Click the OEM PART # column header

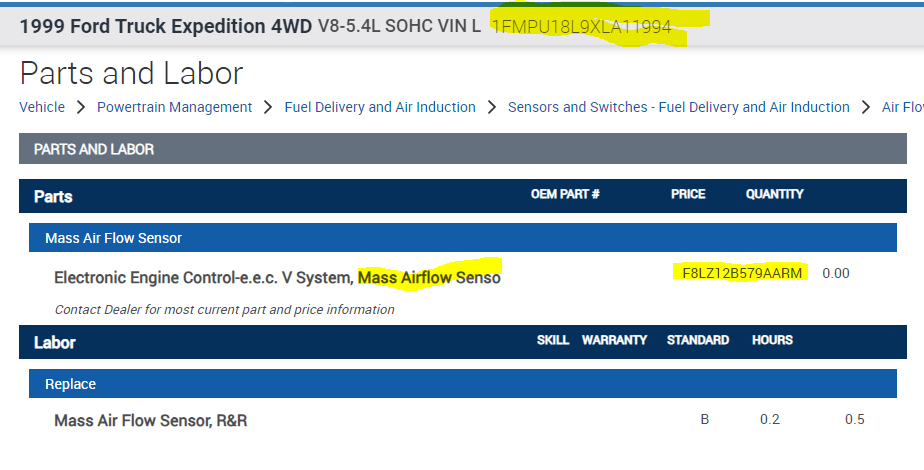point(565,195)
